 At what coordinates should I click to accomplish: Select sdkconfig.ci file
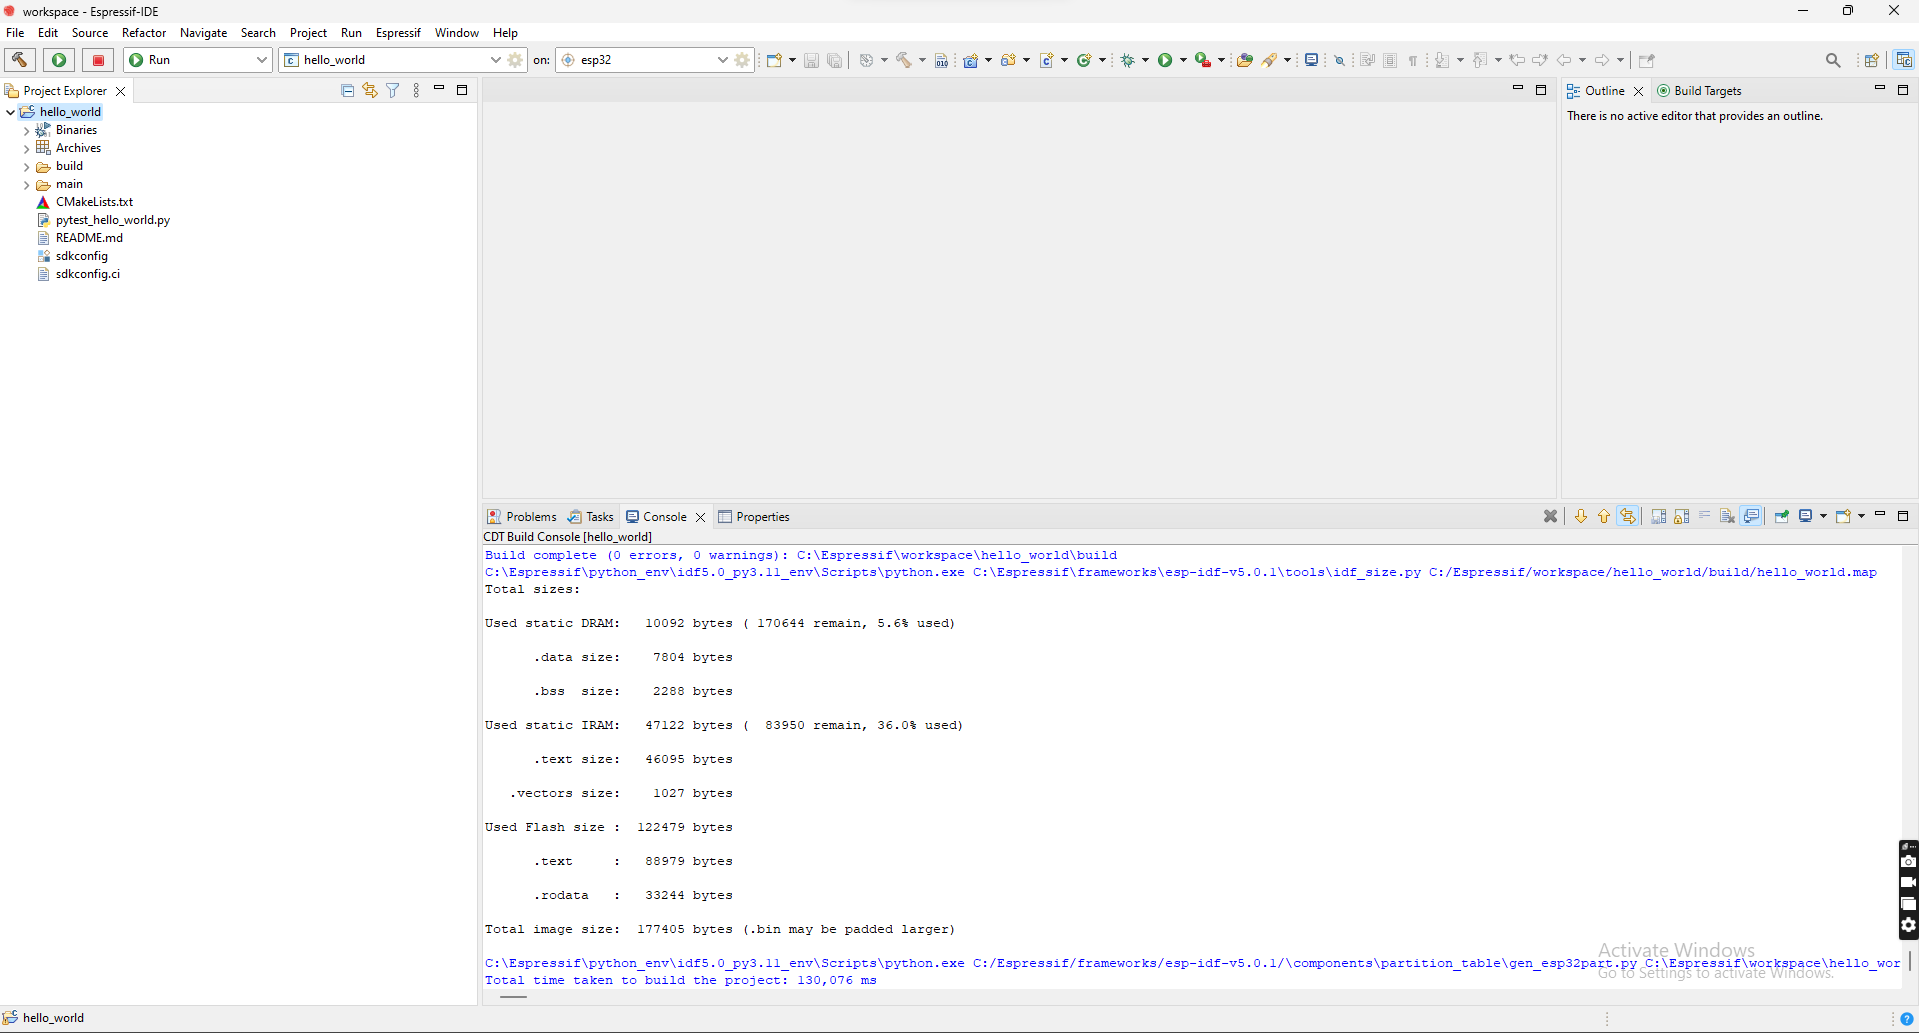tap(87, 274)
